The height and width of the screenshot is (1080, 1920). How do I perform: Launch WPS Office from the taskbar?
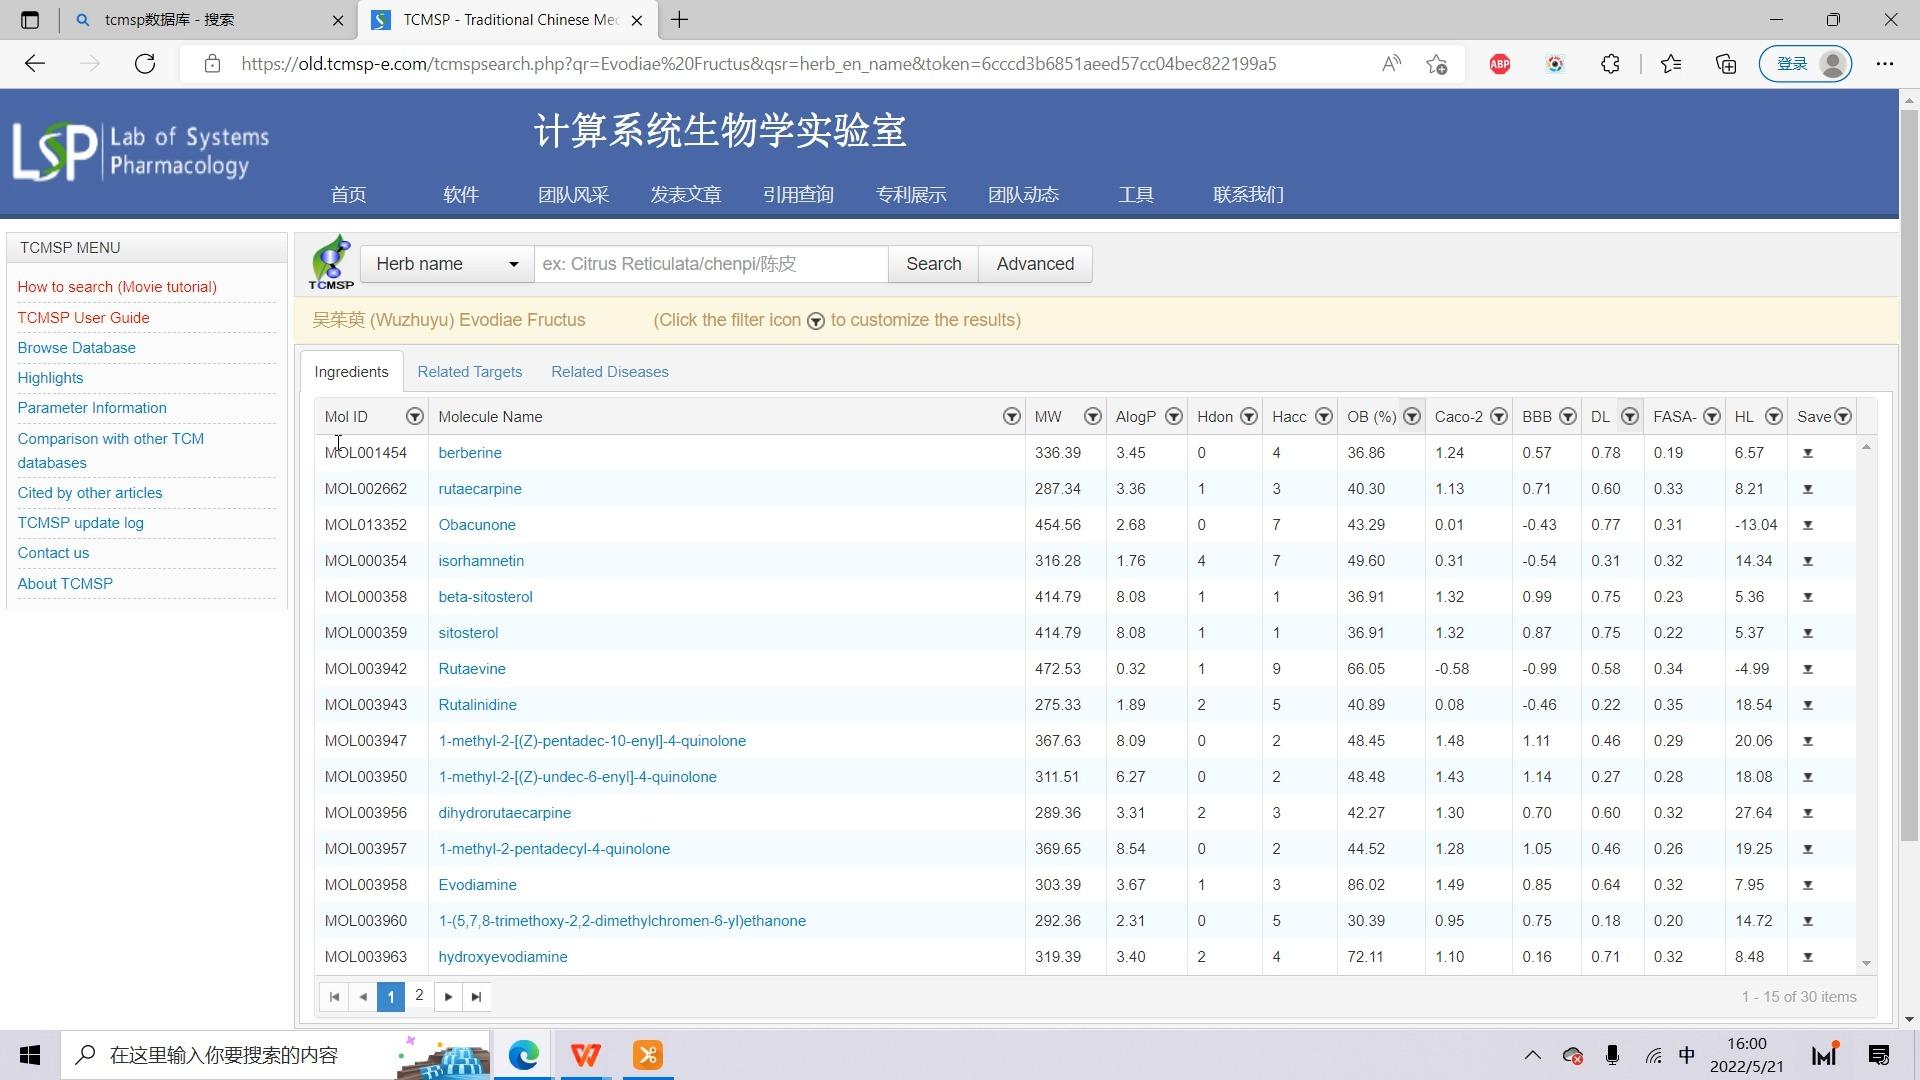pos(585,1054)
